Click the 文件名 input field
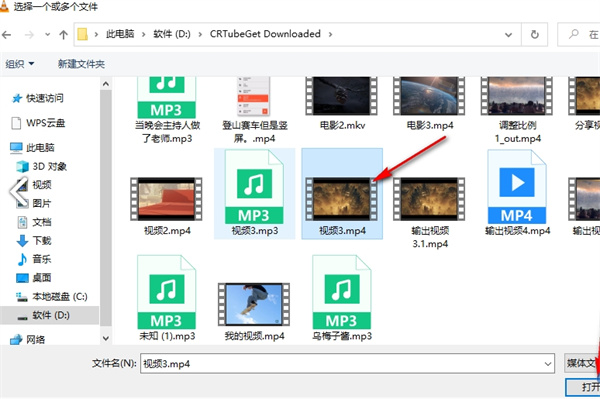This screenshot has height=399, width=600. click(x=342, y=363)
